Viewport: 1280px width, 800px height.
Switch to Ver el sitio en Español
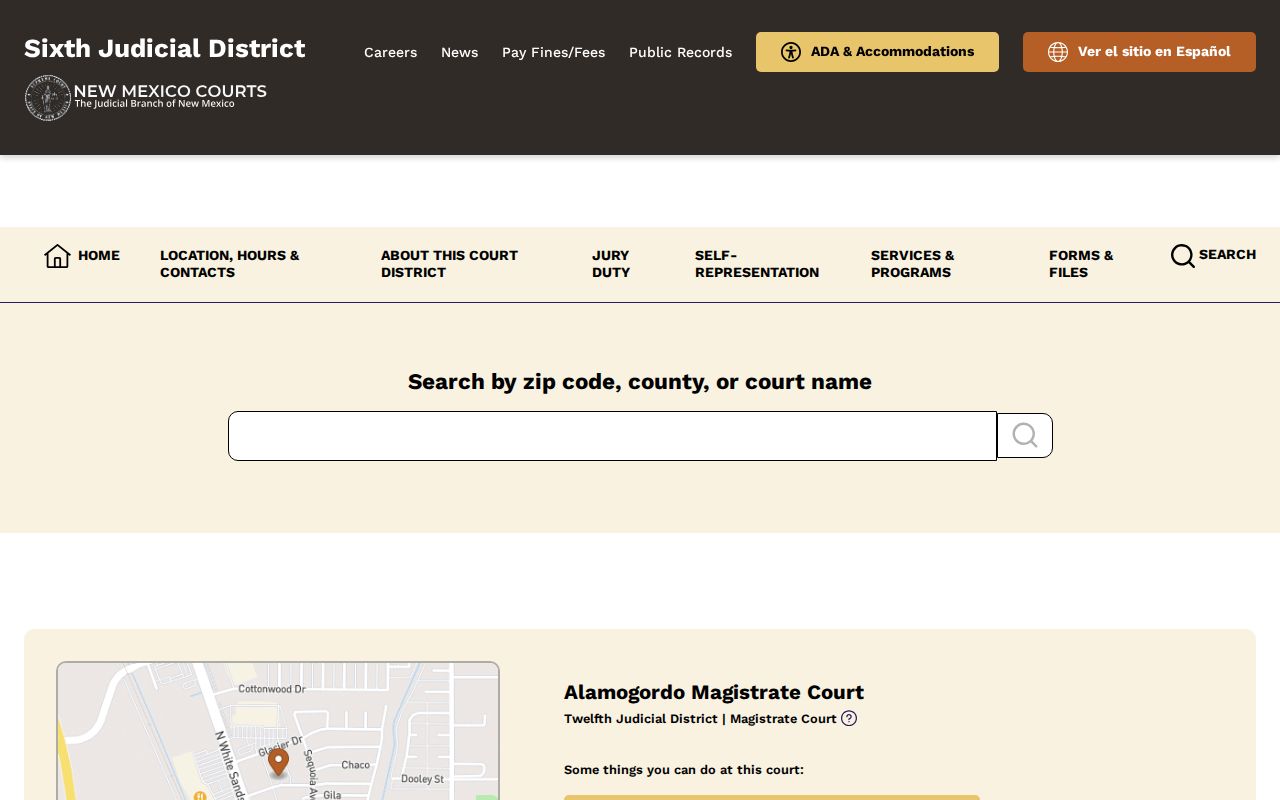coord(1139,52)
